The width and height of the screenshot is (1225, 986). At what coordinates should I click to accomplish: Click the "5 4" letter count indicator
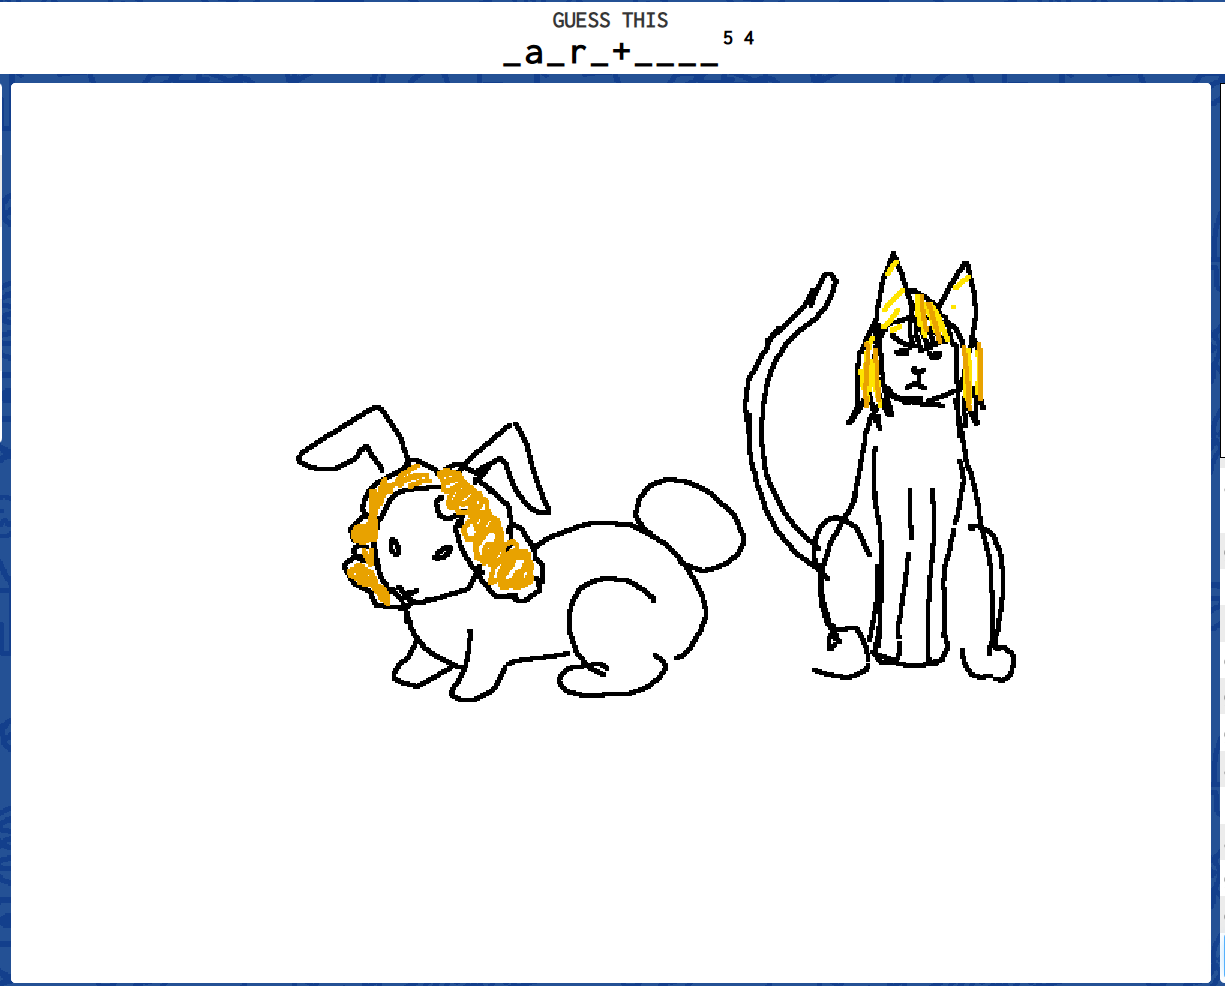[738, 39]
